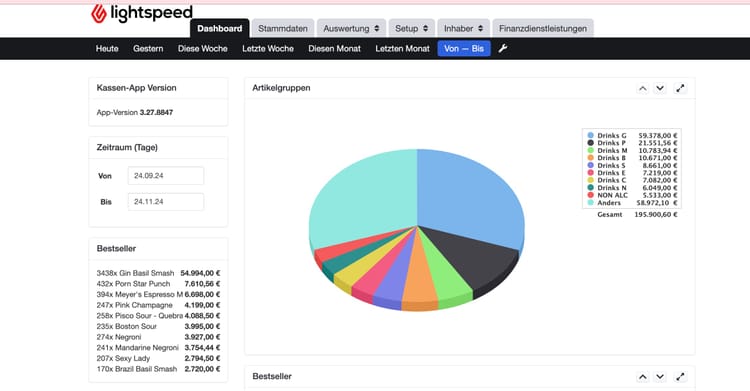Click the Lightspeed flame logo
The width and height of the screenshot is (750, 391).
point(99,14)
